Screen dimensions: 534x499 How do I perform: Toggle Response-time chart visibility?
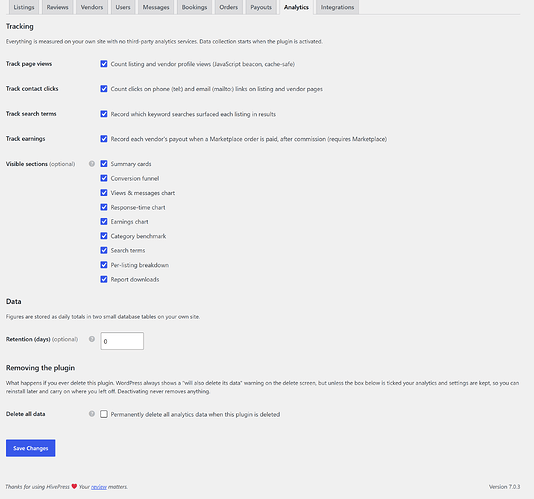[x=104, y=207]
